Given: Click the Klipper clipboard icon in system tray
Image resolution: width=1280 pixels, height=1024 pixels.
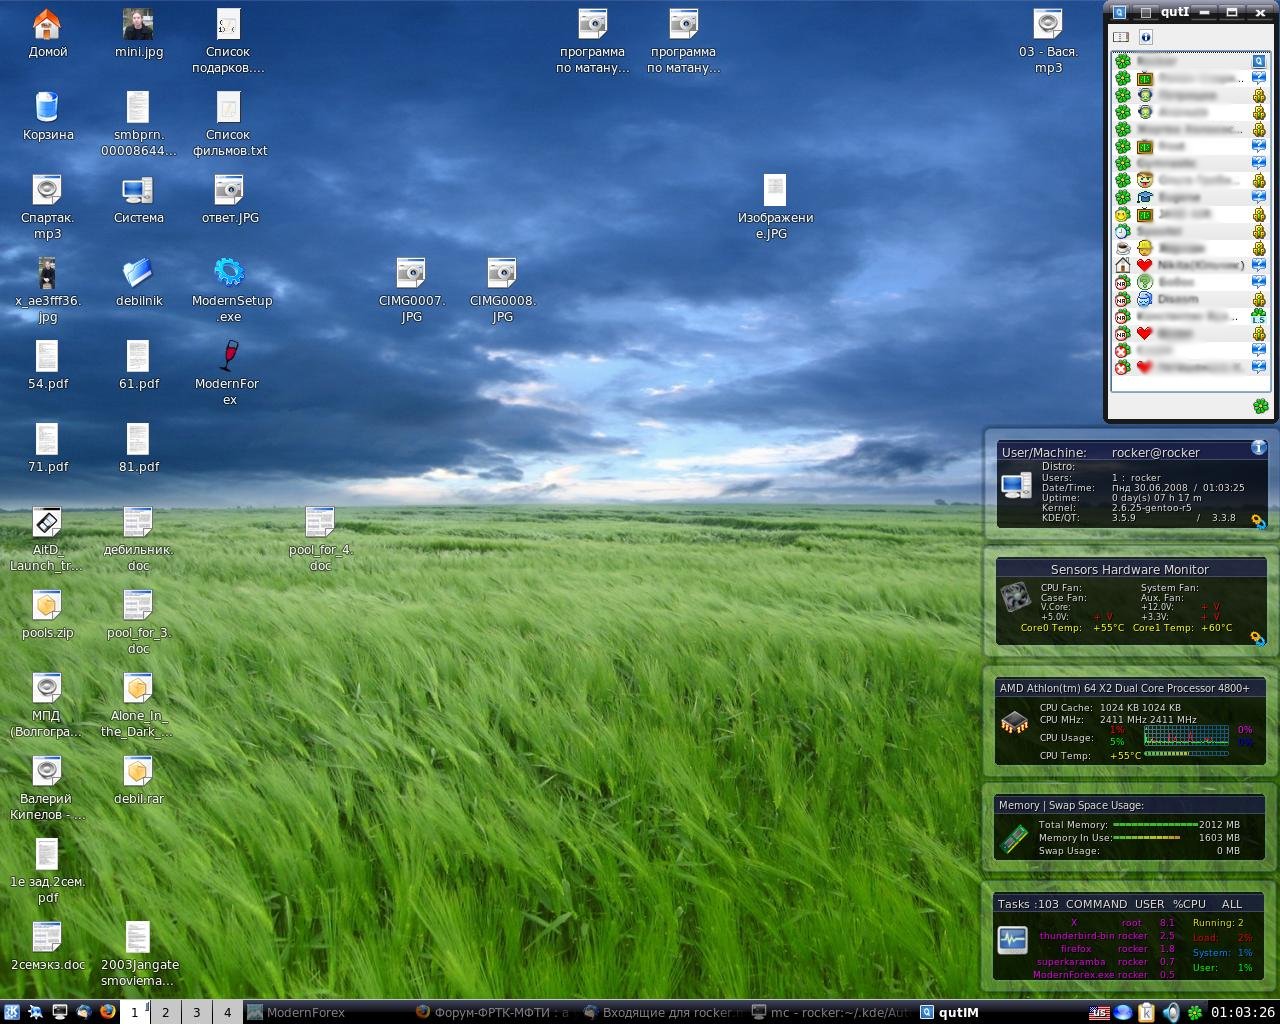Looking at the screenshot, I should (1147, 1012).
